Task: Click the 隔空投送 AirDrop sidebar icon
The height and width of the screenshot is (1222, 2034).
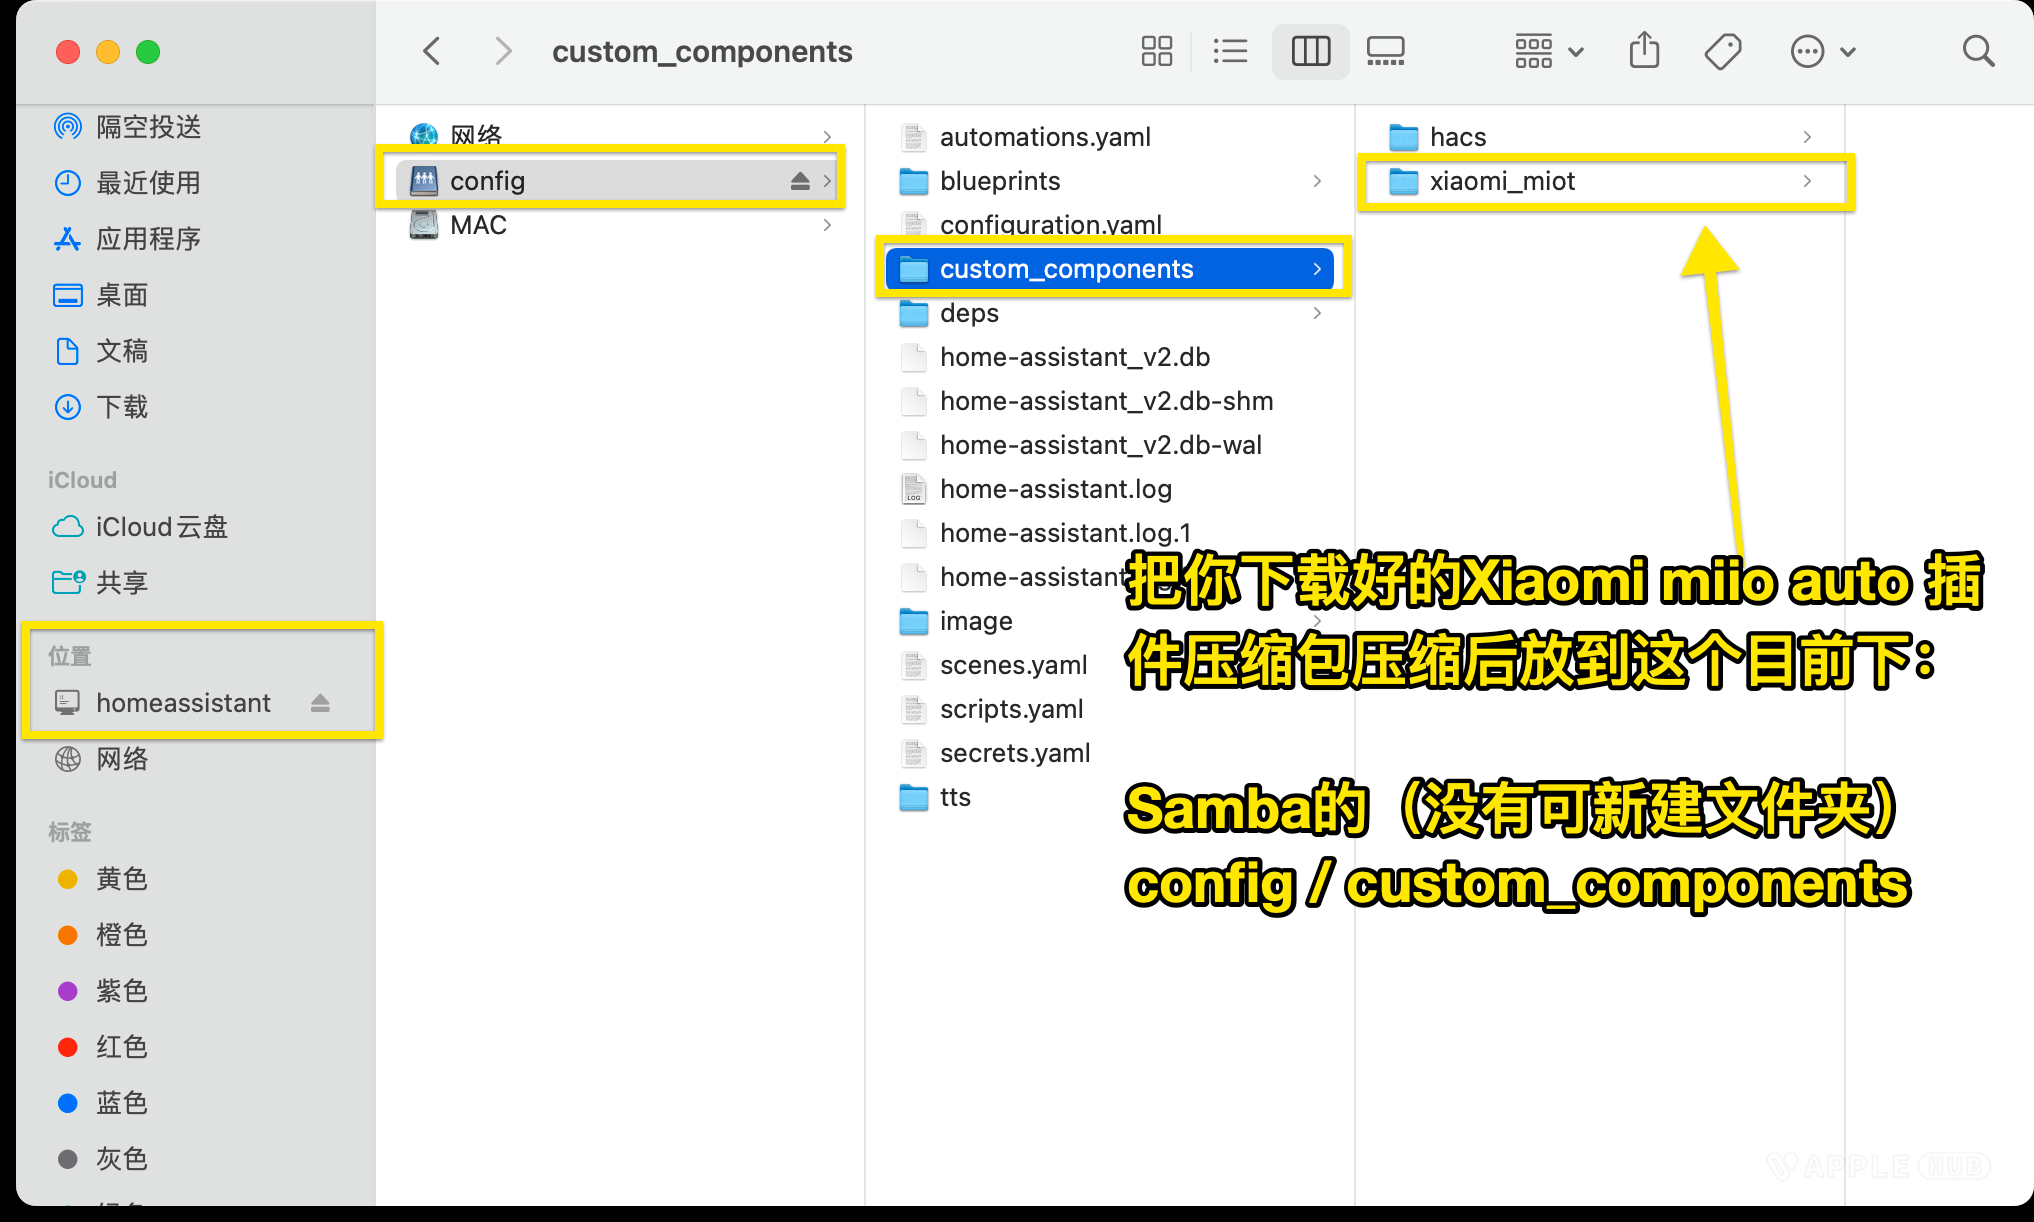Action: pyautogui.click(x=67, y=127)
